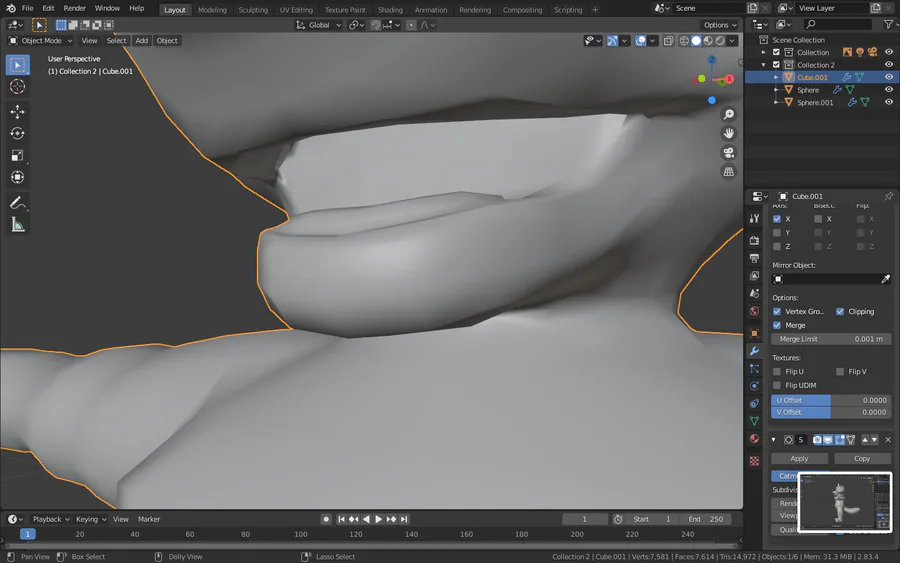Select the Measure tool

(17, 225)
